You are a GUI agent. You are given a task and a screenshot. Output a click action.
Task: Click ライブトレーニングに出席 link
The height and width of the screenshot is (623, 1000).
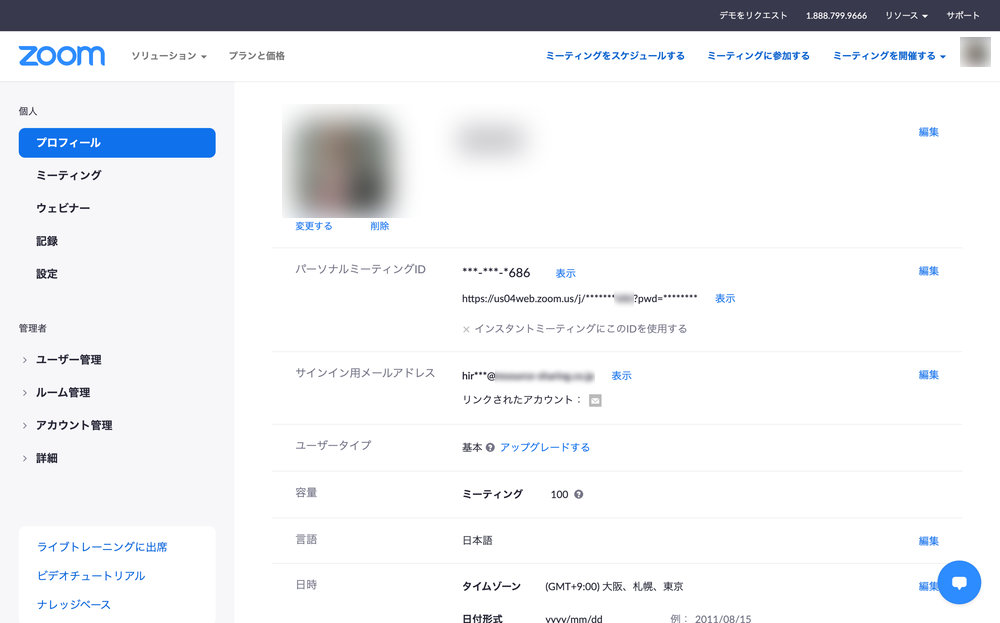click(102, 547)
